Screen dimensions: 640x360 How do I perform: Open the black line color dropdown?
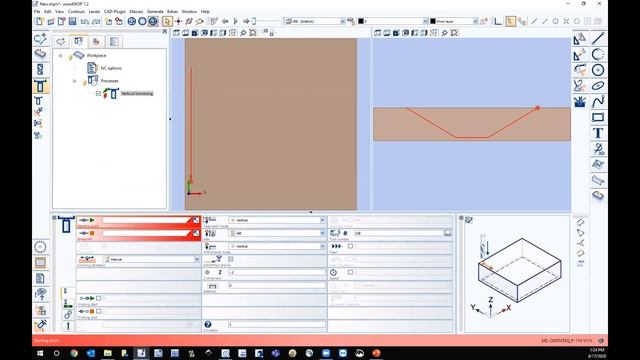[425, 21]
